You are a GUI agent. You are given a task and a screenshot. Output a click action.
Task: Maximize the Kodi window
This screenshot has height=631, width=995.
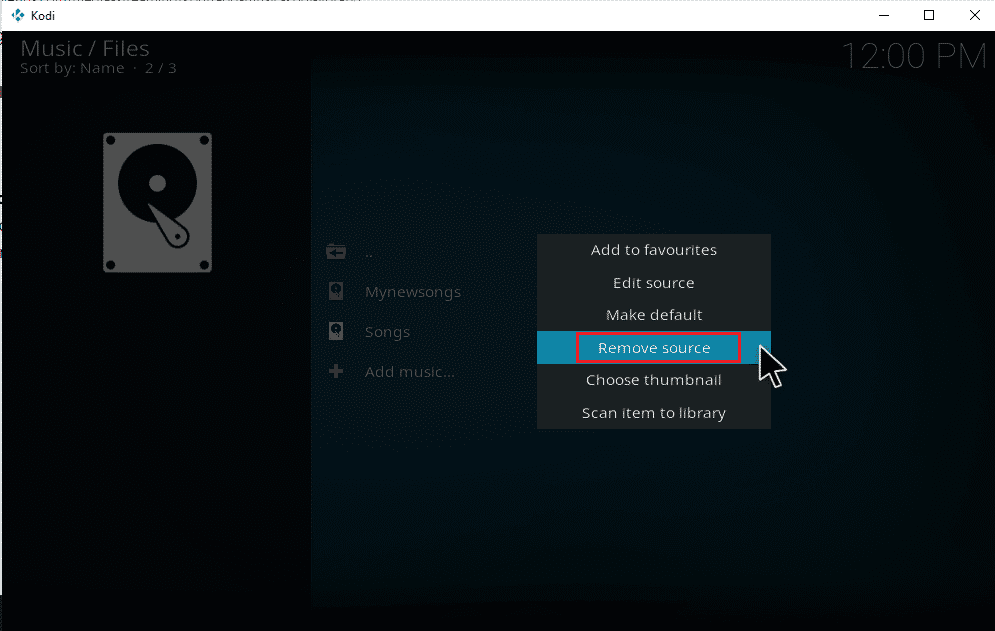tap(929, 15)
